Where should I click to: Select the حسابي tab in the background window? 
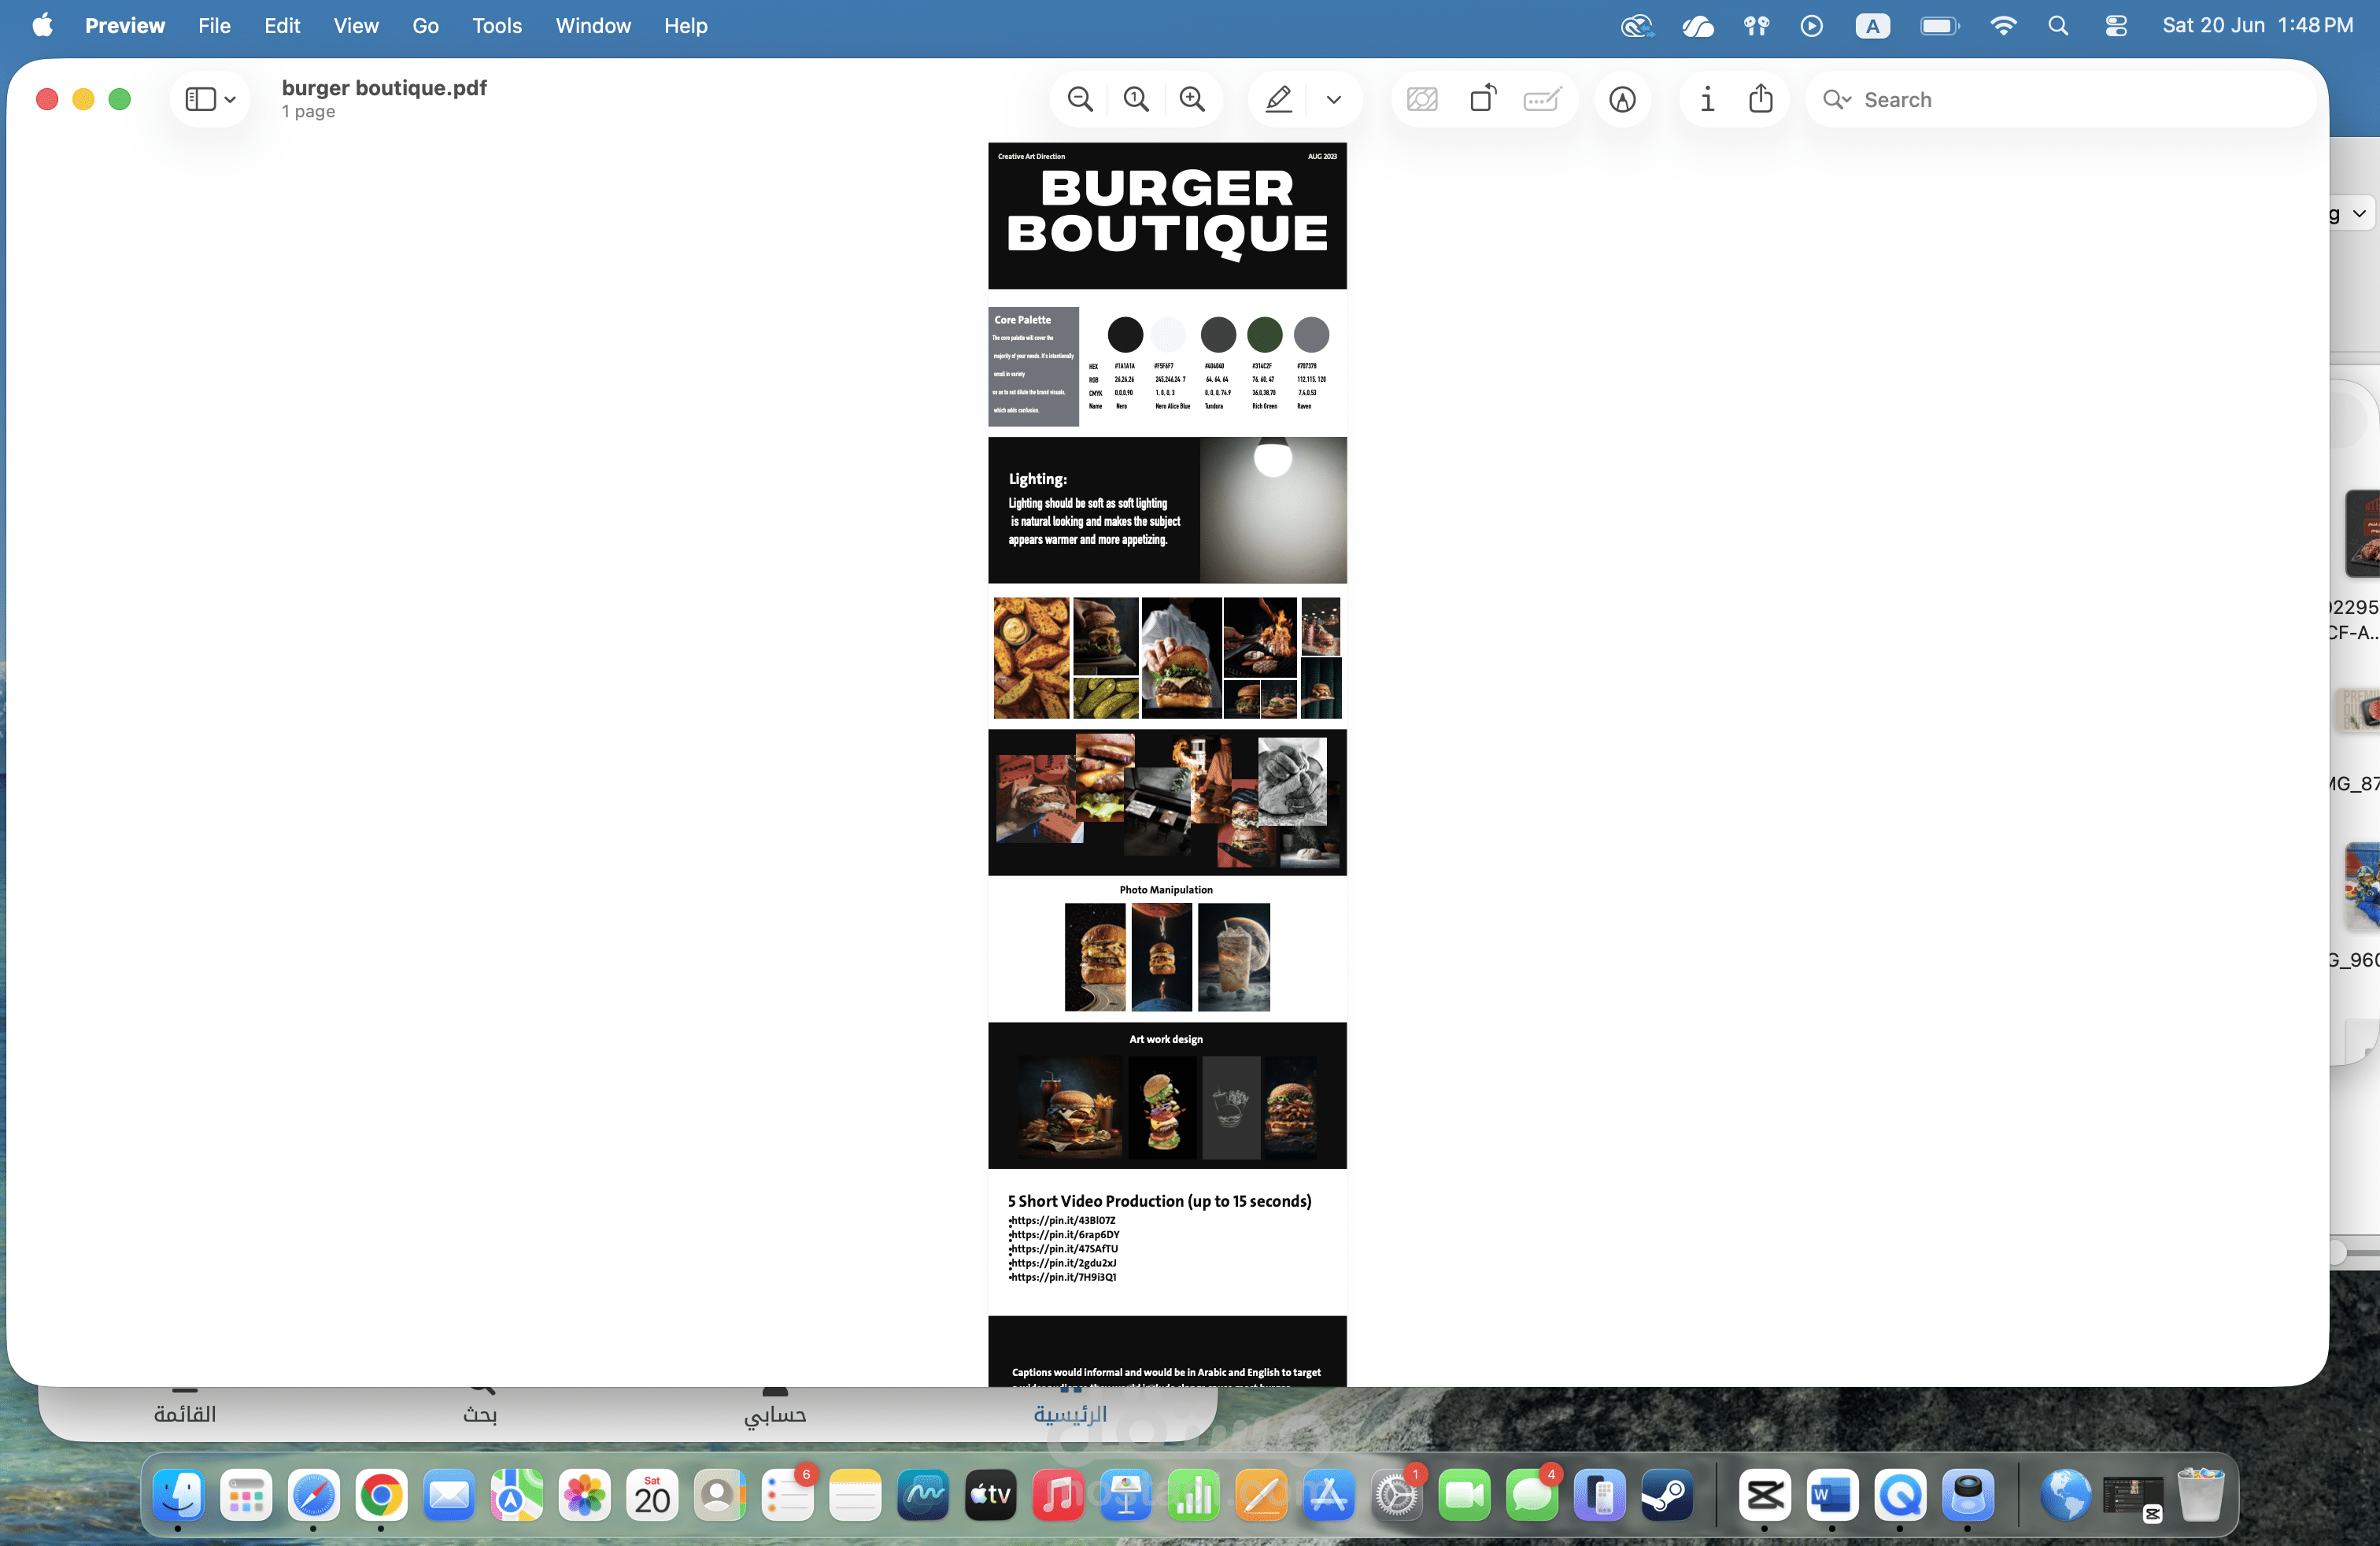[x=775, y=1413]
